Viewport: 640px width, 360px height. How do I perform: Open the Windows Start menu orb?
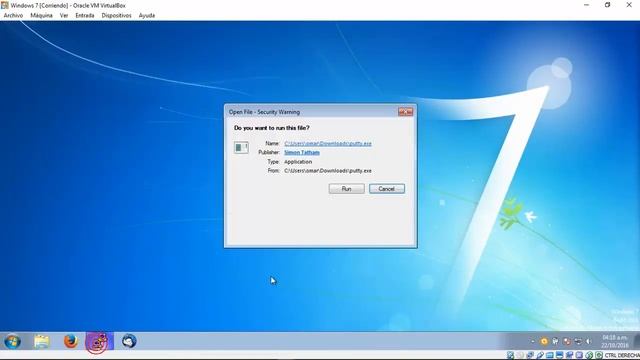(x=12, y=341)
